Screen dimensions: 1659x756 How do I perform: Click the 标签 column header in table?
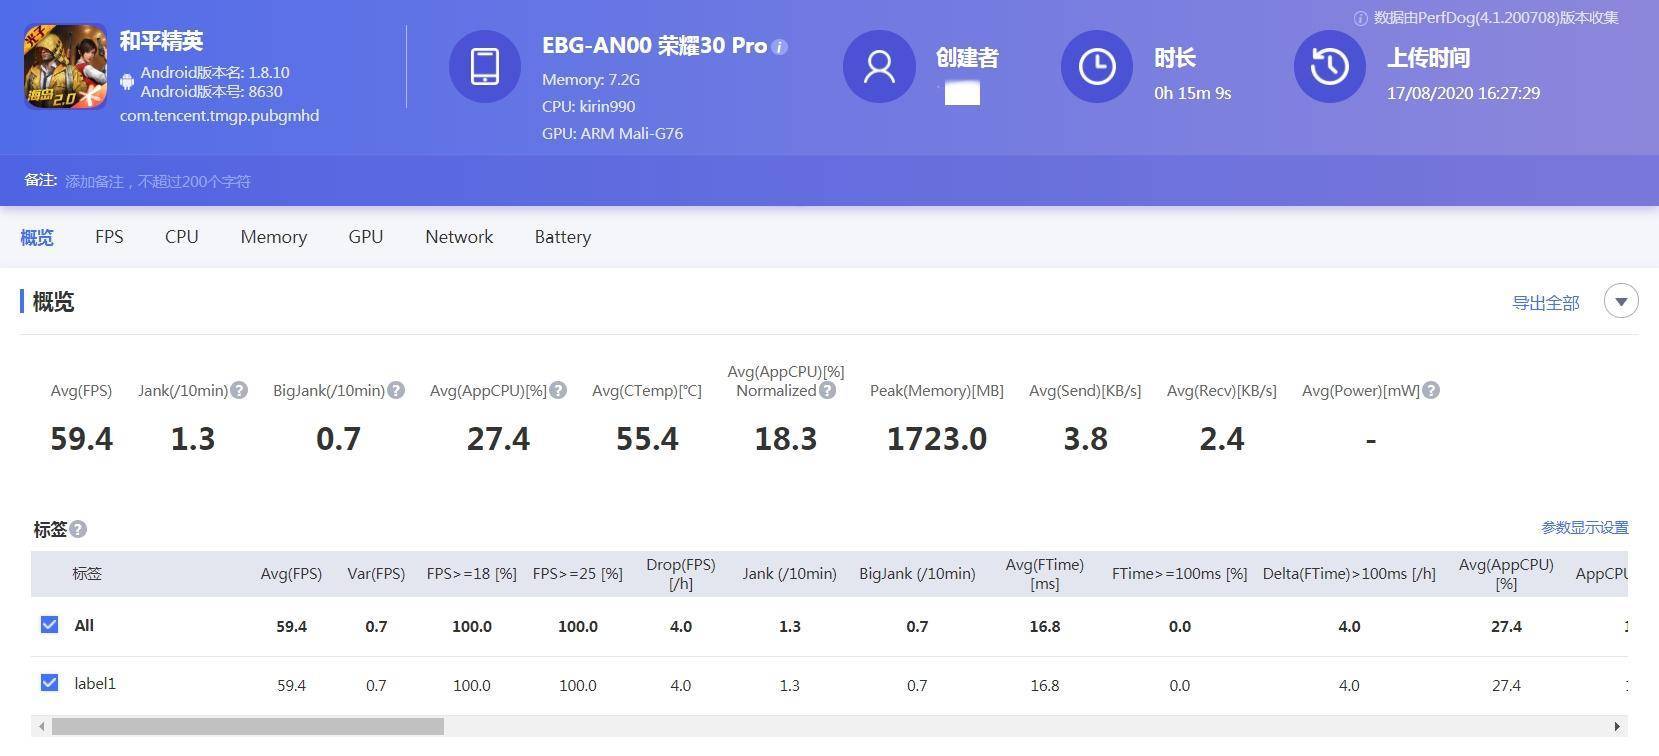[x=87, y=574]
